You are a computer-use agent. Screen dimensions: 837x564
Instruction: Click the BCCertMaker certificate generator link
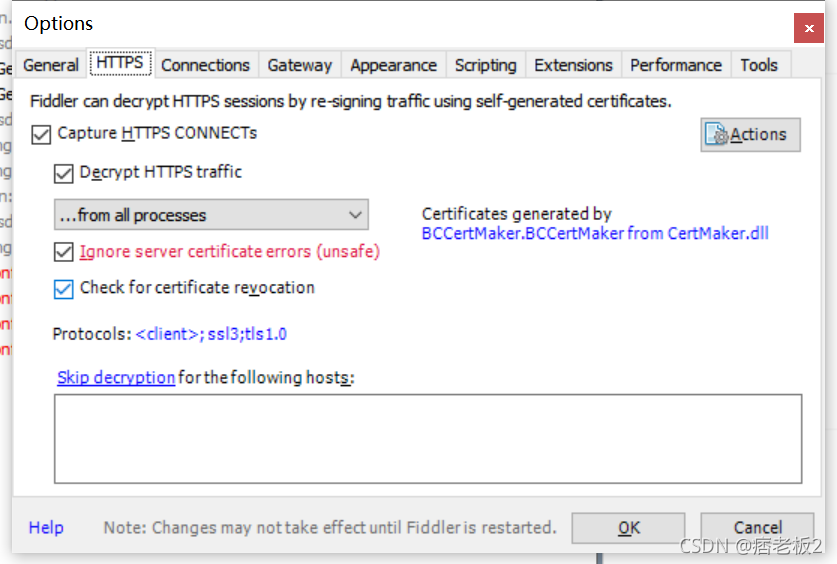(595, 233)
